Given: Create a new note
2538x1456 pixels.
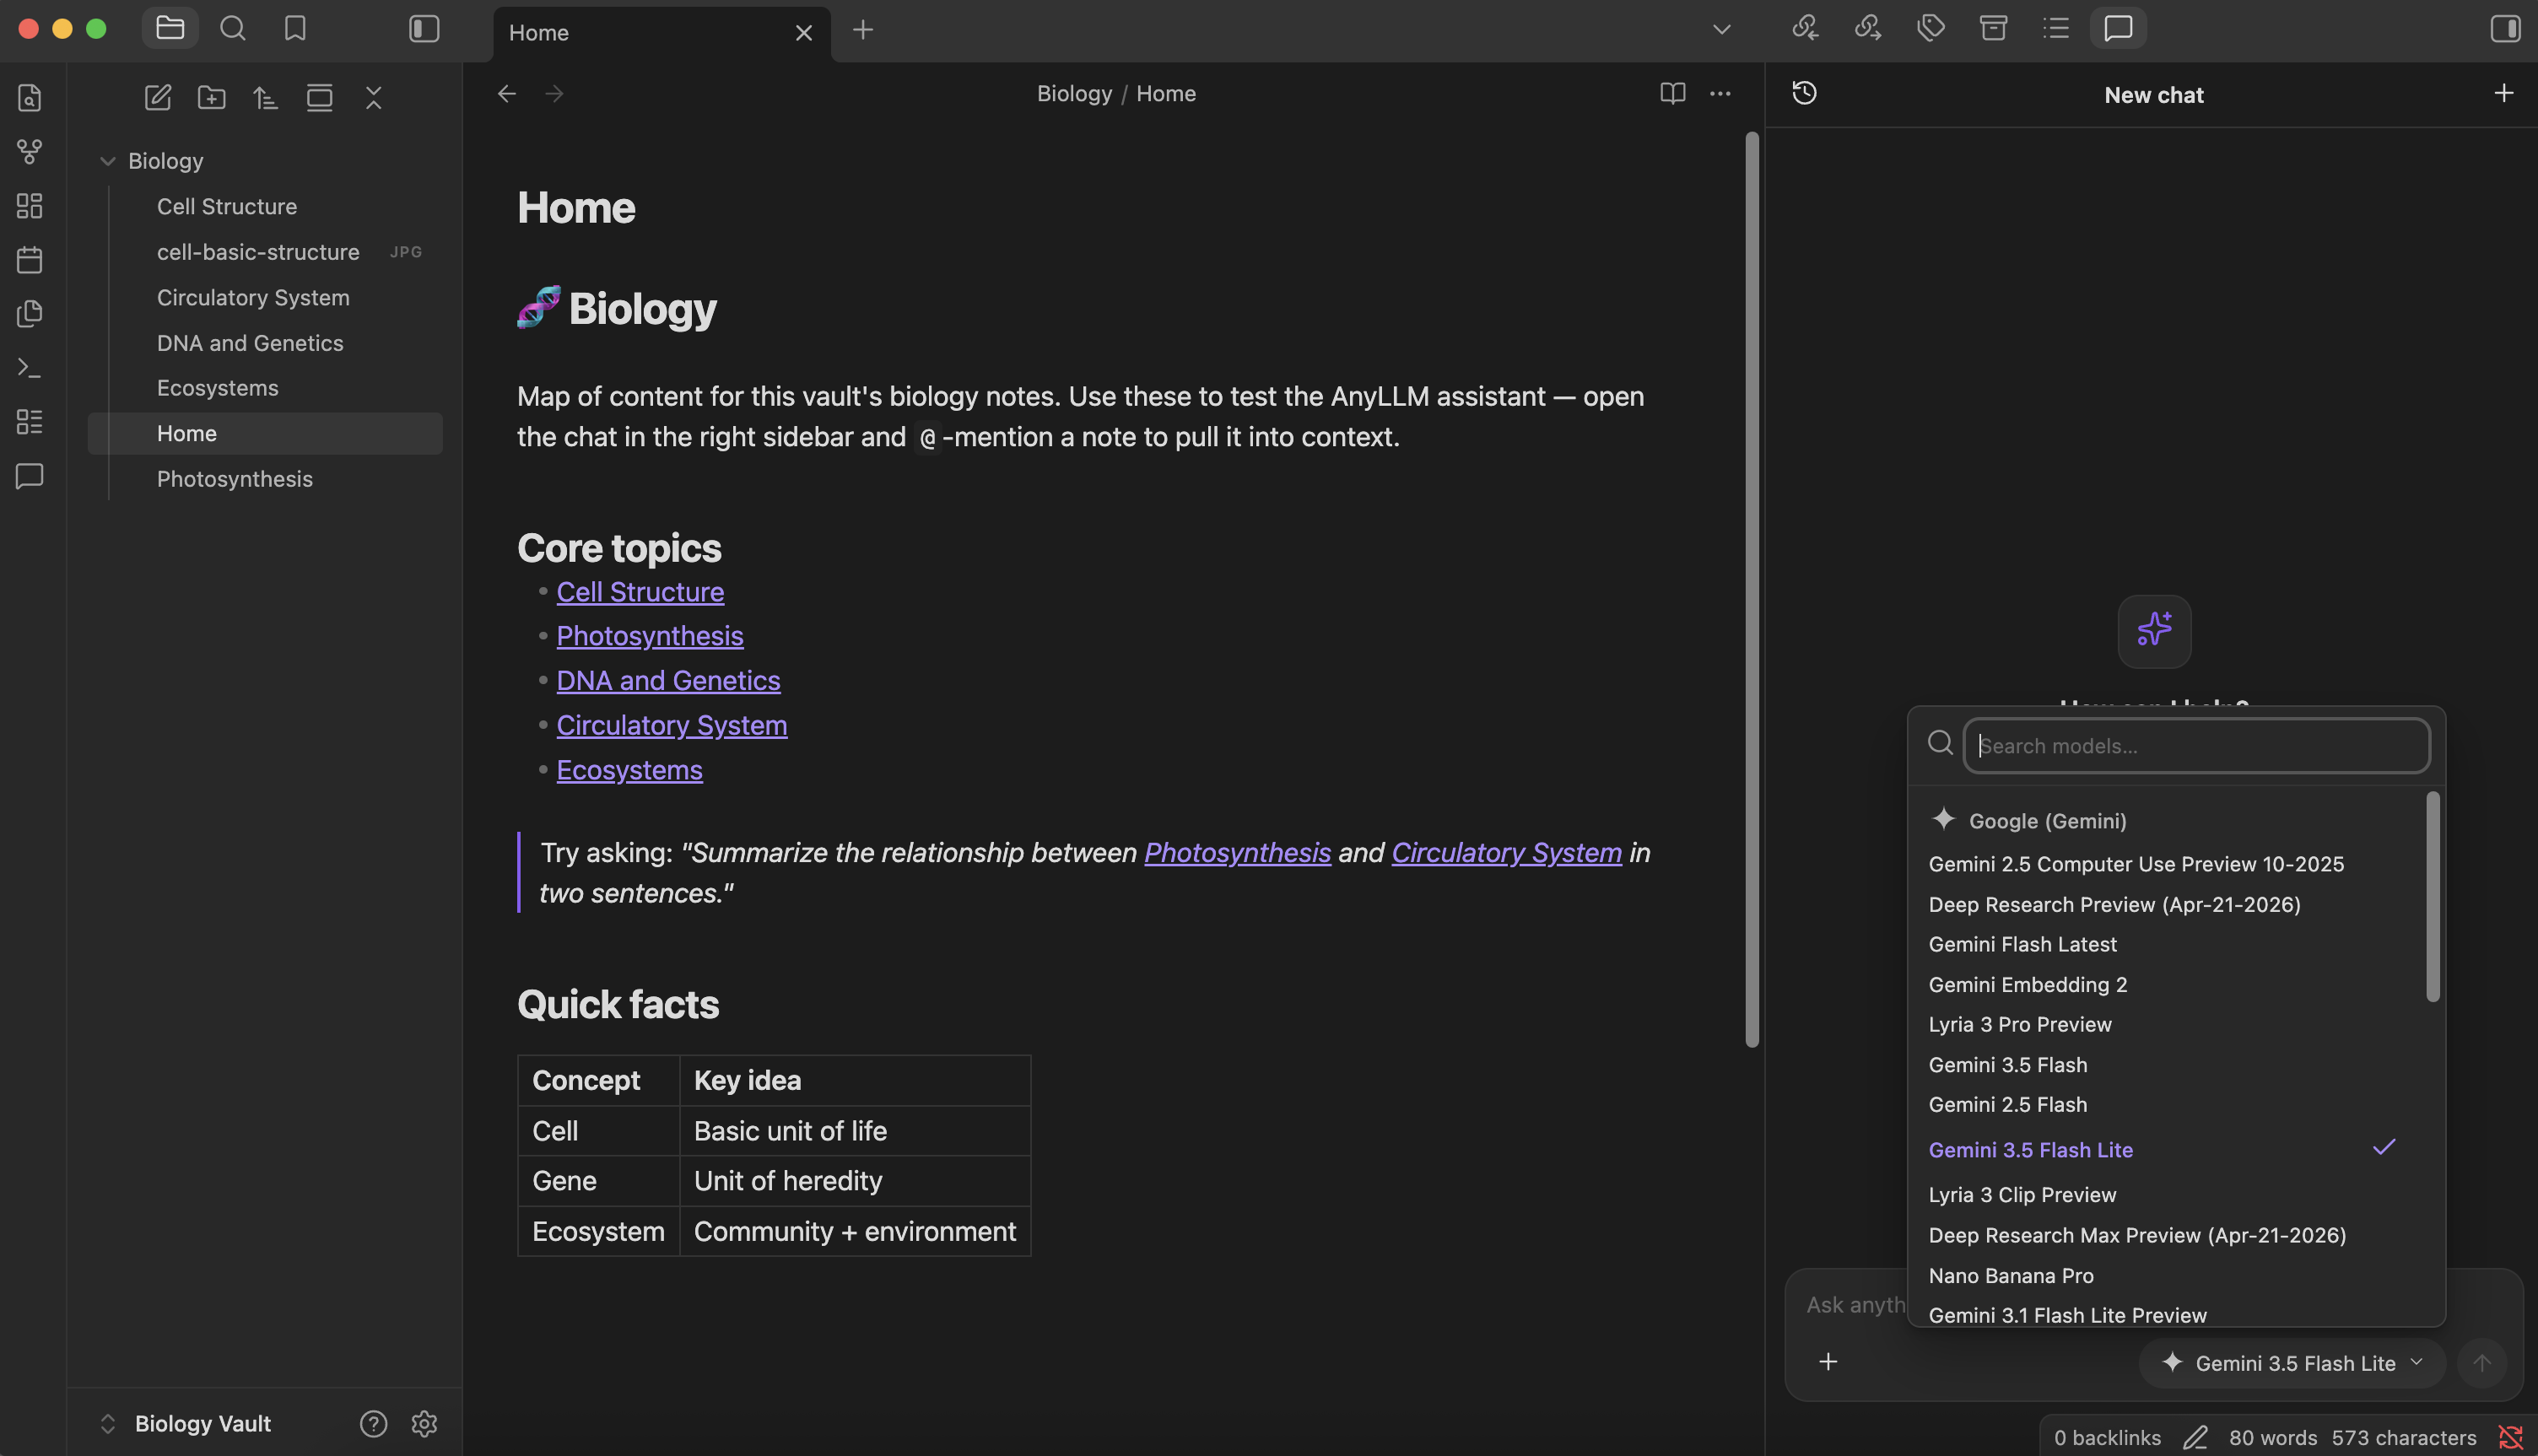Looking at the screenshot, I should 158,97.
